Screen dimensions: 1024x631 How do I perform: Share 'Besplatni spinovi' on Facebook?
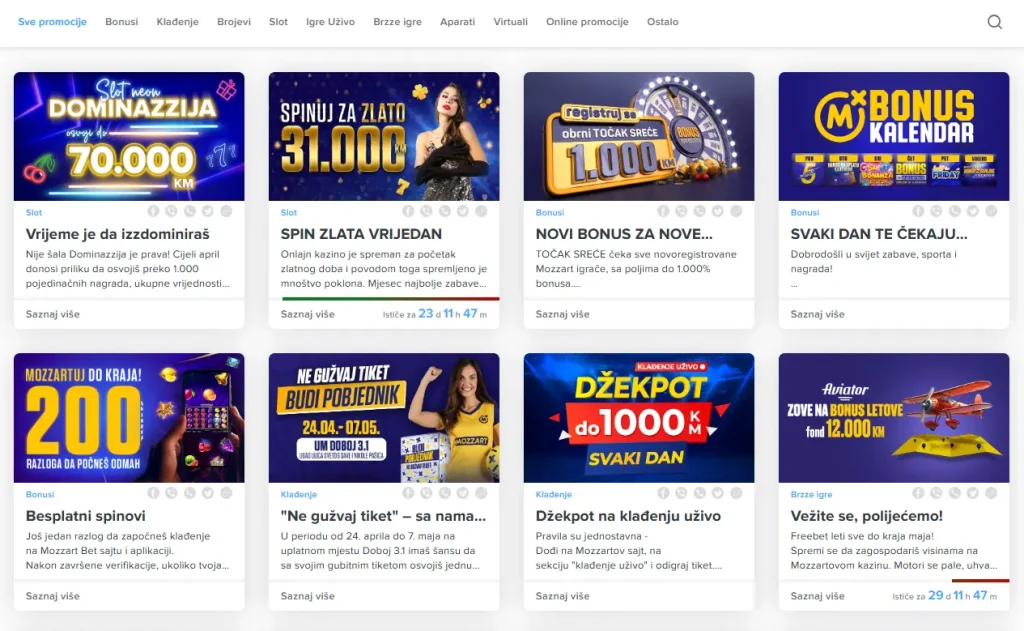tap(153, 493)
